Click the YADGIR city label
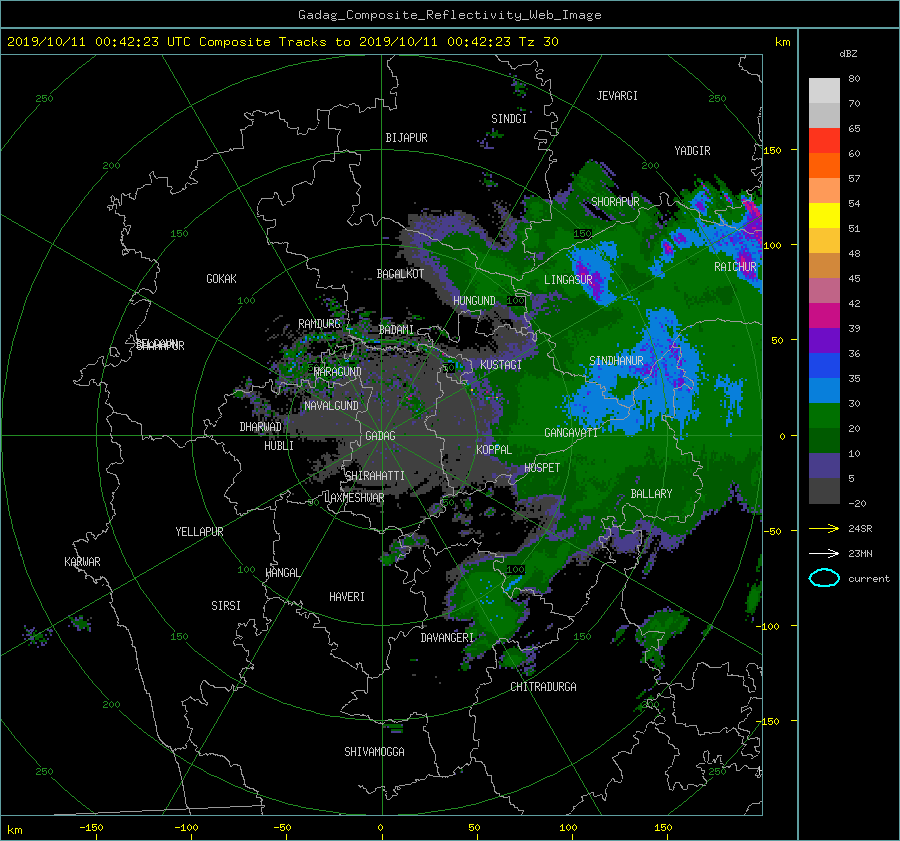This screenshot has height=841, width=900. 692,151
